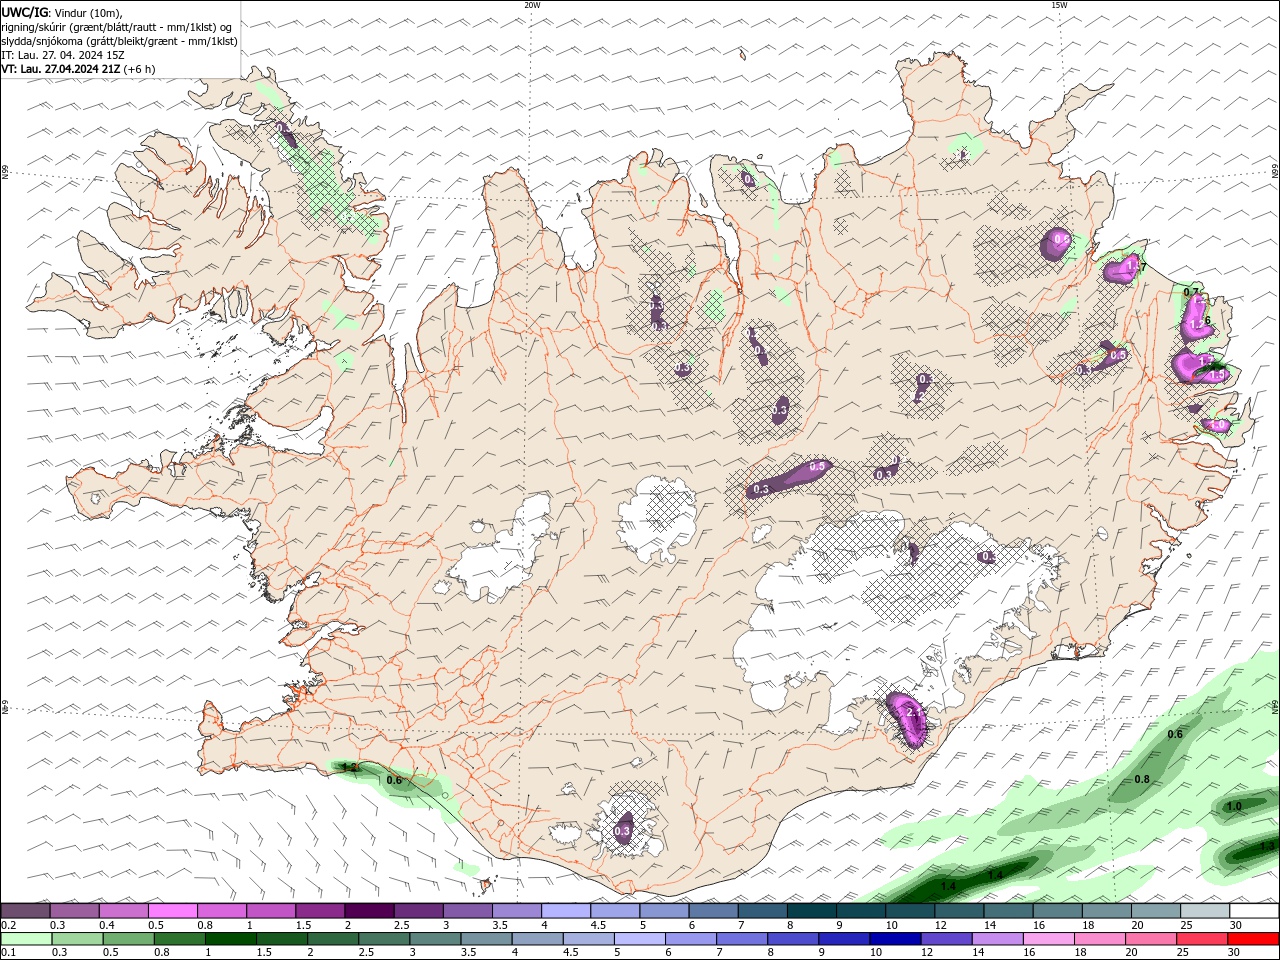The image size is (1280, 960).
Task: Click the "1.2" rain value off Reykjanes
Action: [x=349, y=768]
